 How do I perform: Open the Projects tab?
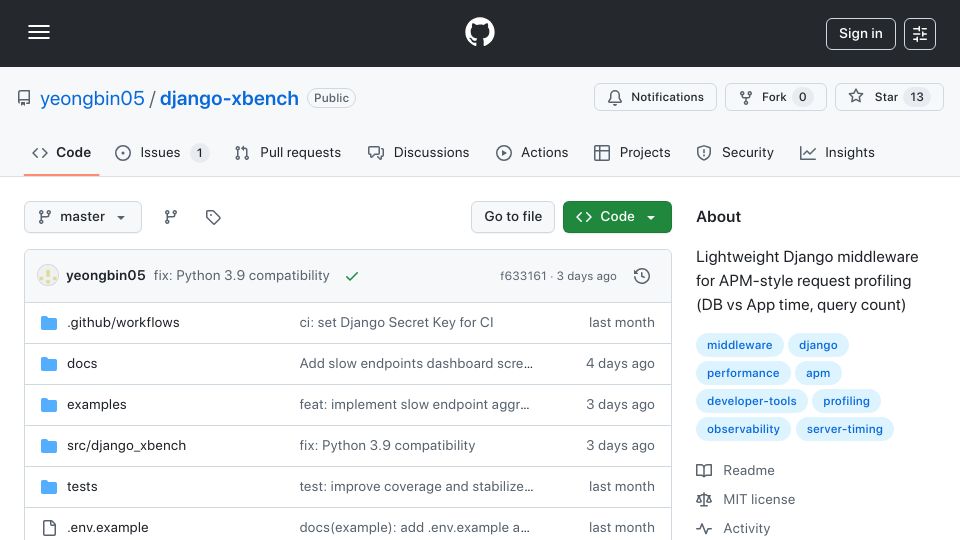[632, 152]
